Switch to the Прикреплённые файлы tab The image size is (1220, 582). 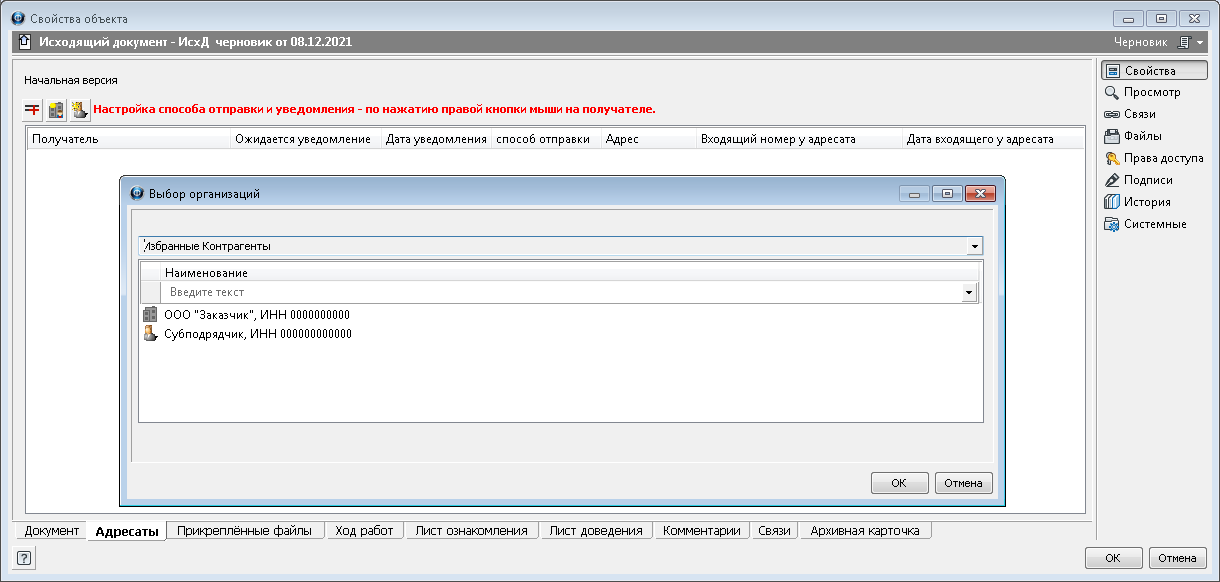pyautogui.click(x=244, y=531)
